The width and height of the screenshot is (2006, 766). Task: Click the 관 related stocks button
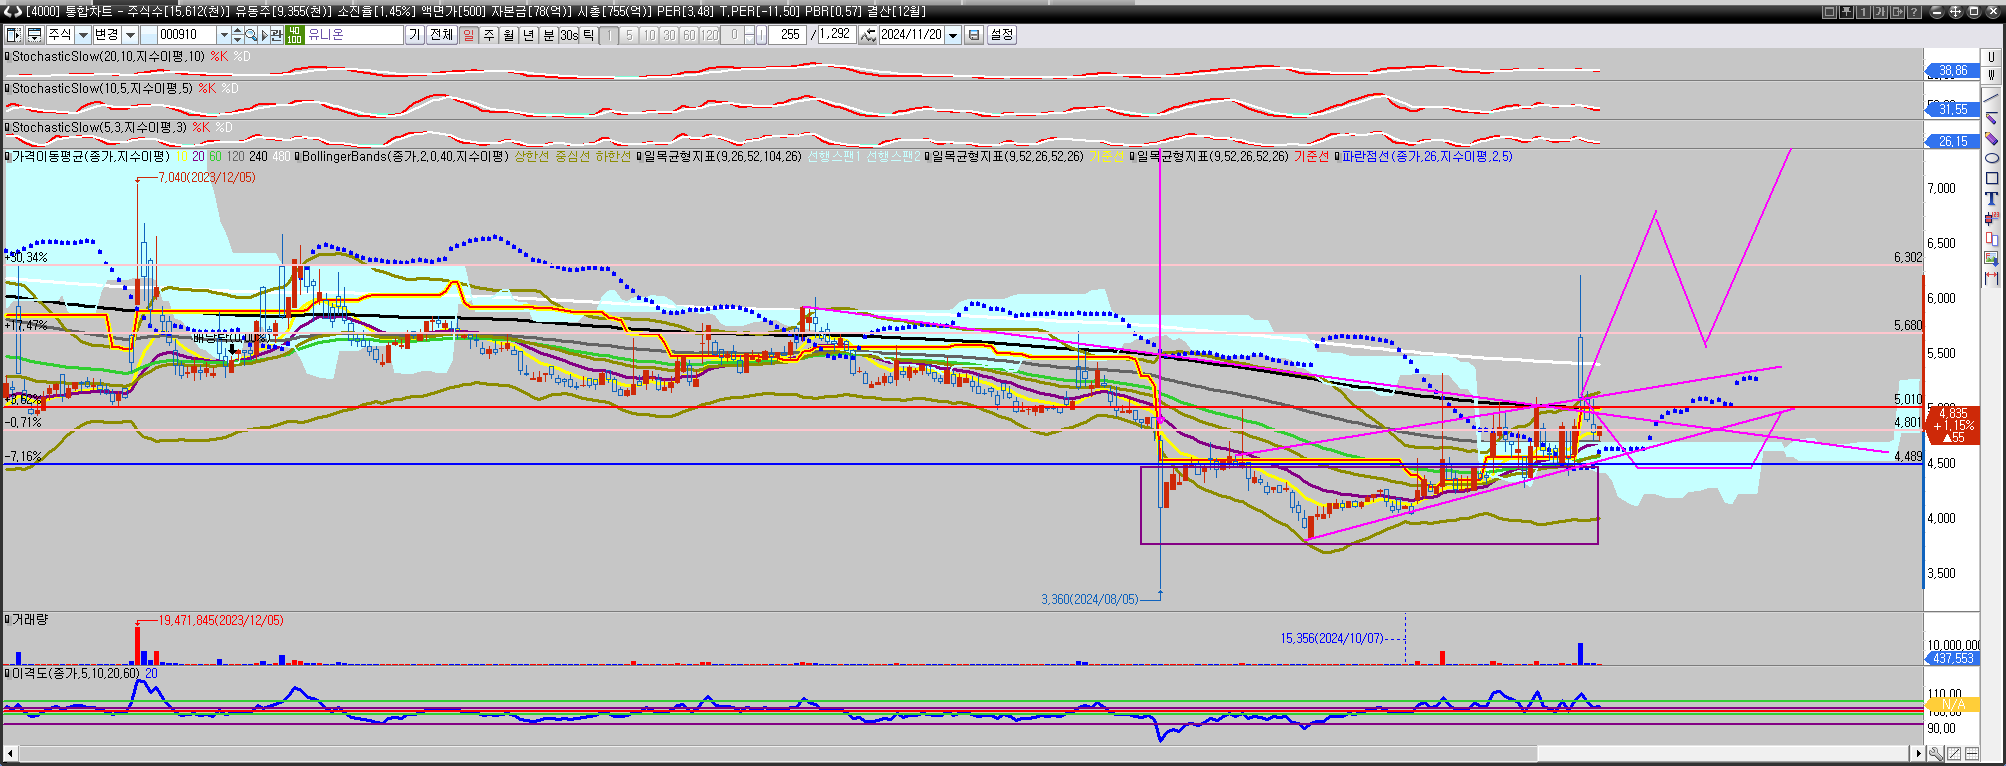[x=277, y=35]
